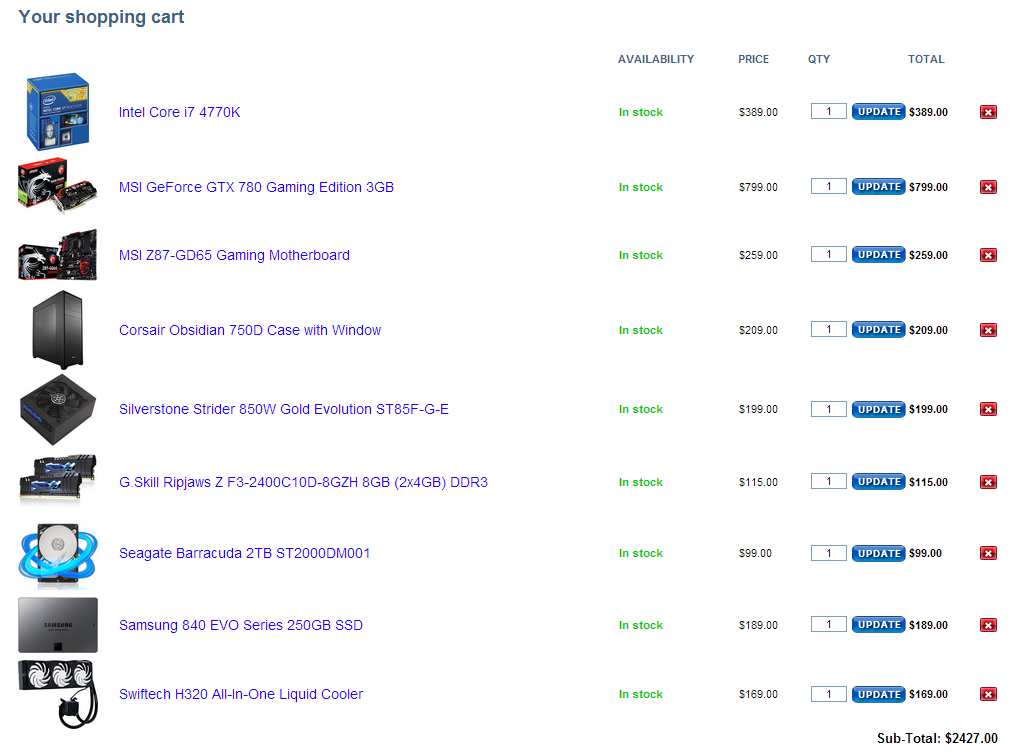Click the $115.00 bold total for G.Skill Ripjaws
1011x753 pixels.
928,482
